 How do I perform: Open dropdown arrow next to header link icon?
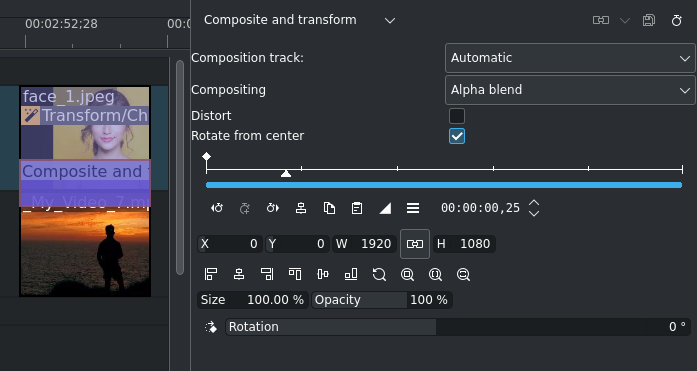tap(625, 20)
